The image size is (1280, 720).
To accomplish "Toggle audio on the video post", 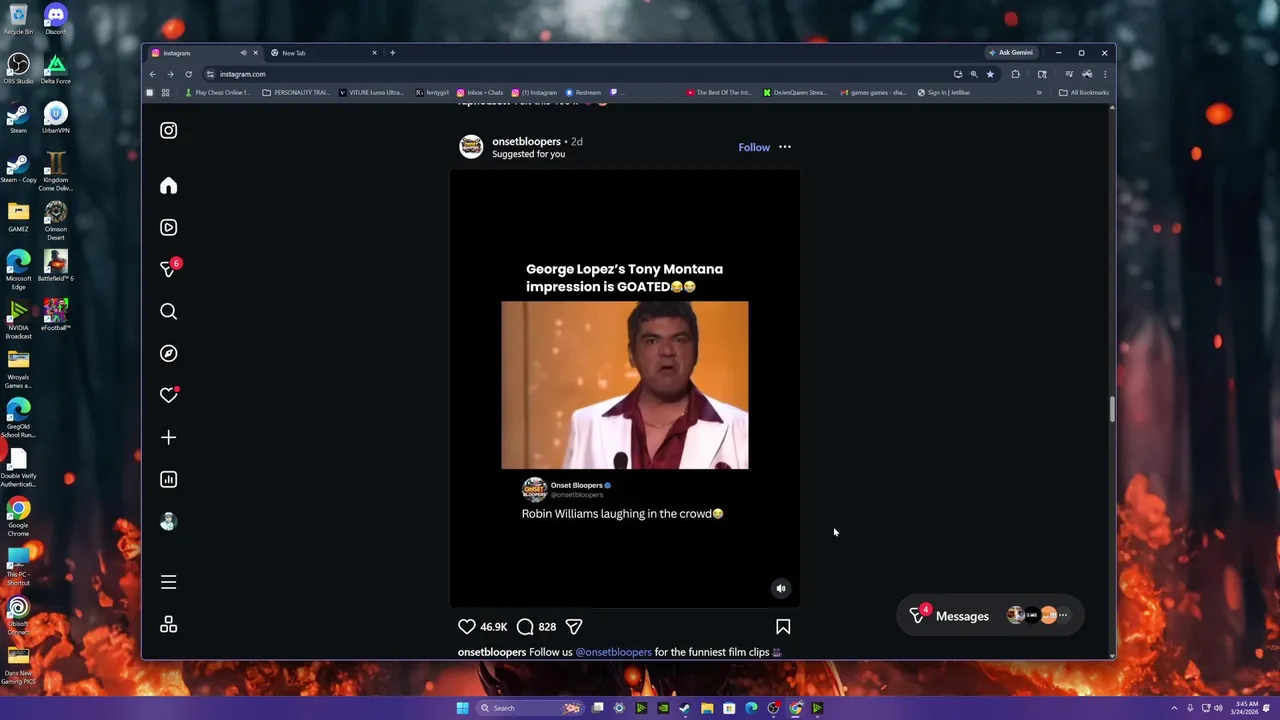I will pyautogui.click(x=781, y=589).
